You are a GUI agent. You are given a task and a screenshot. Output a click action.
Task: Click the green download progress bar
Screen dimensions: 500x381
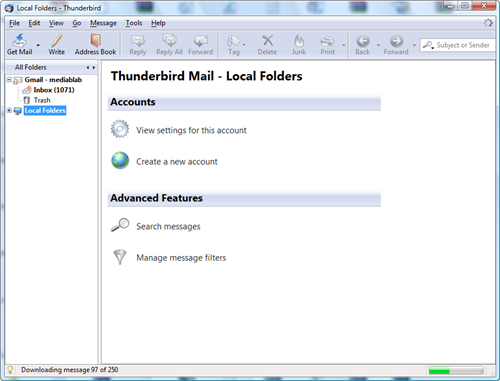tap(456, 370)
